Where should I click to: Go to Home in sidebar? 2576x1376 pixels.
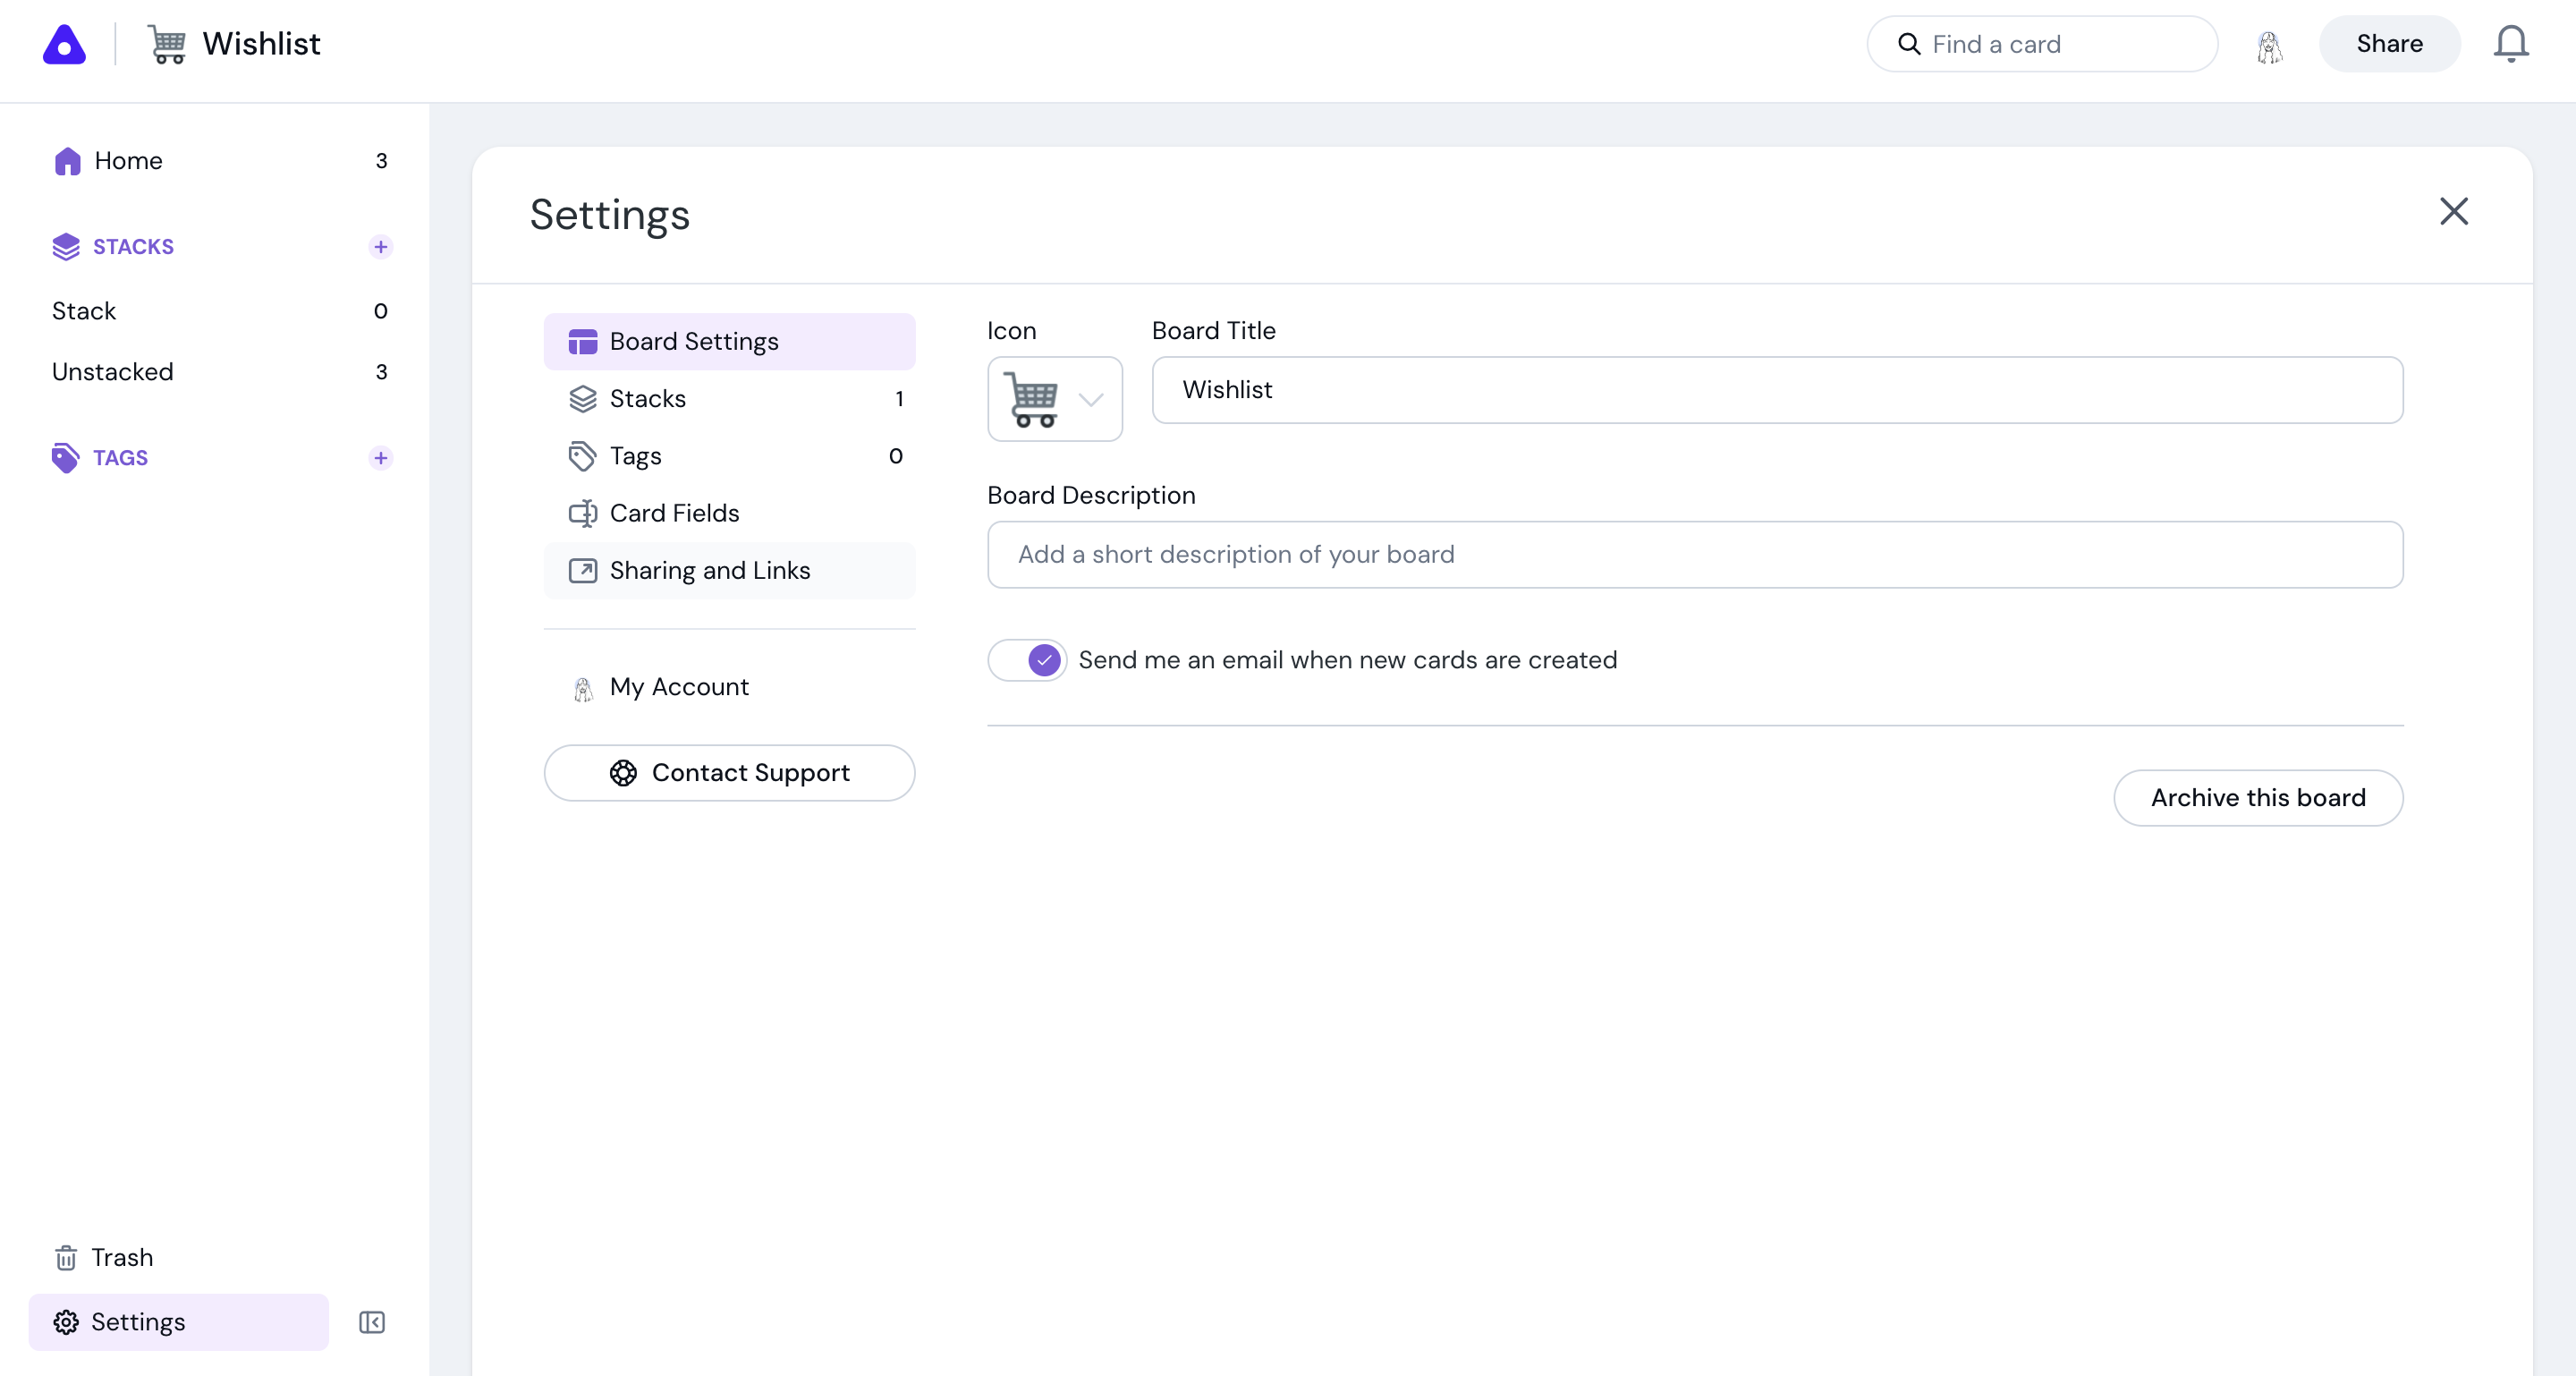pos(128,161)
